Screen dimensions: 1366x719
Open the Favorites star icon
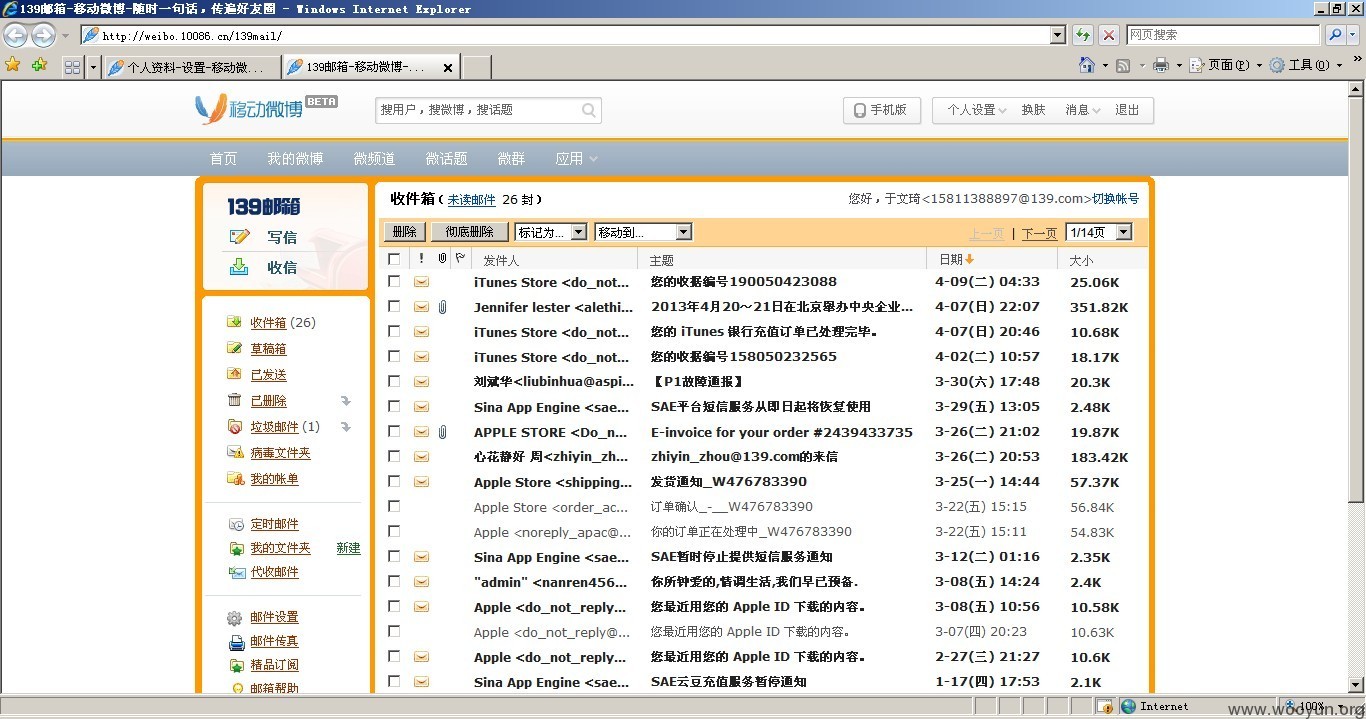tap(13, 65)
